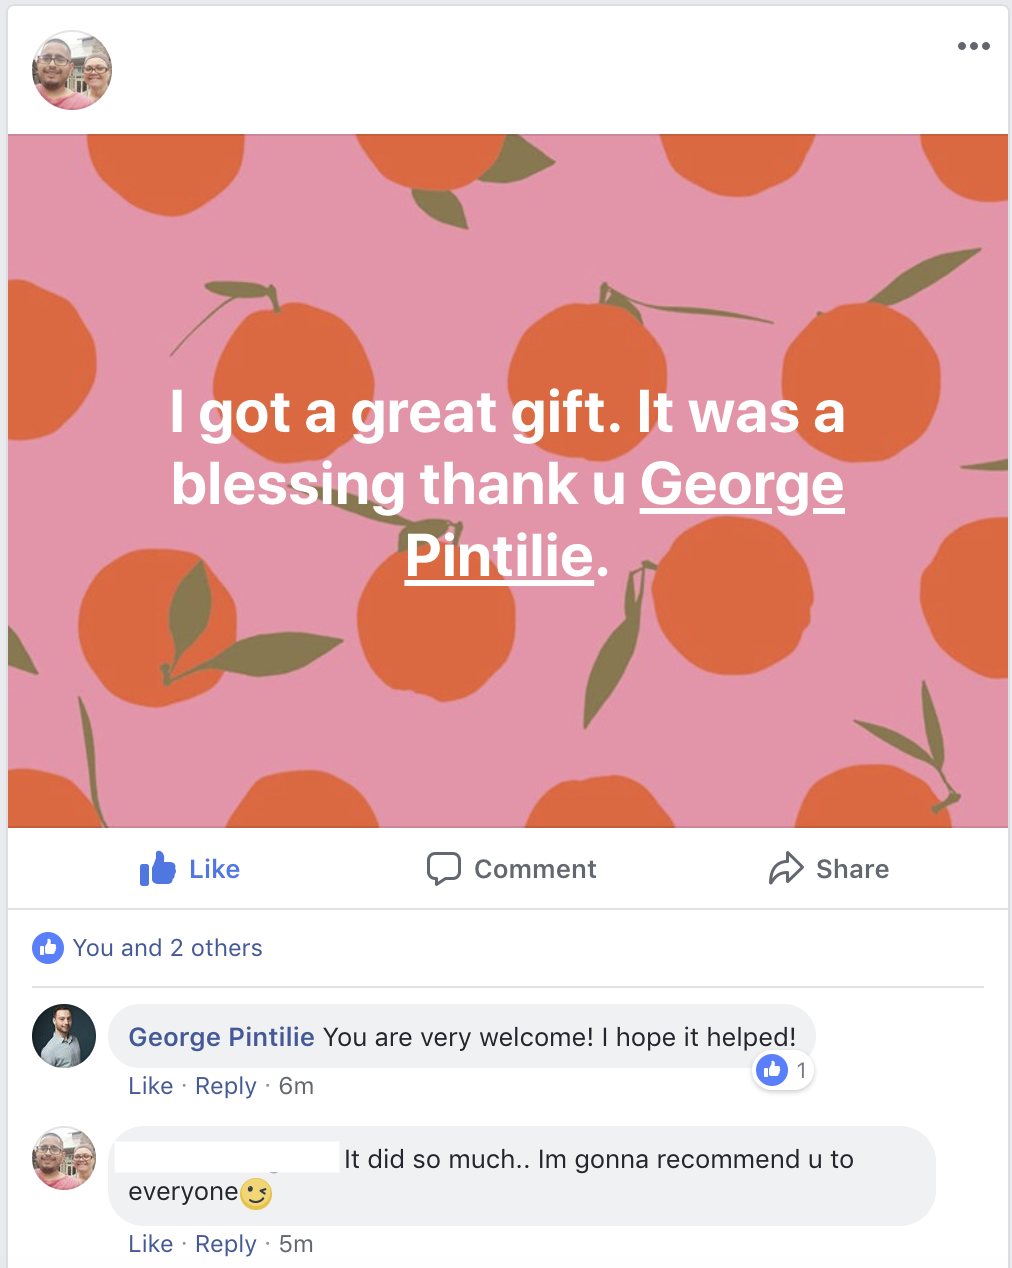Toggle the Like button on the post
Image resolution: width=1012 pixels, height=1268 pixels.
coord(190,869)
